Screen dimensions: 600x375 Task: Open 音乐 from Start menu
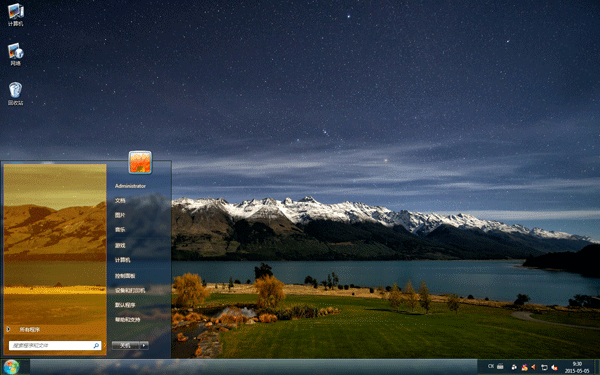click(x=120, y=230)
